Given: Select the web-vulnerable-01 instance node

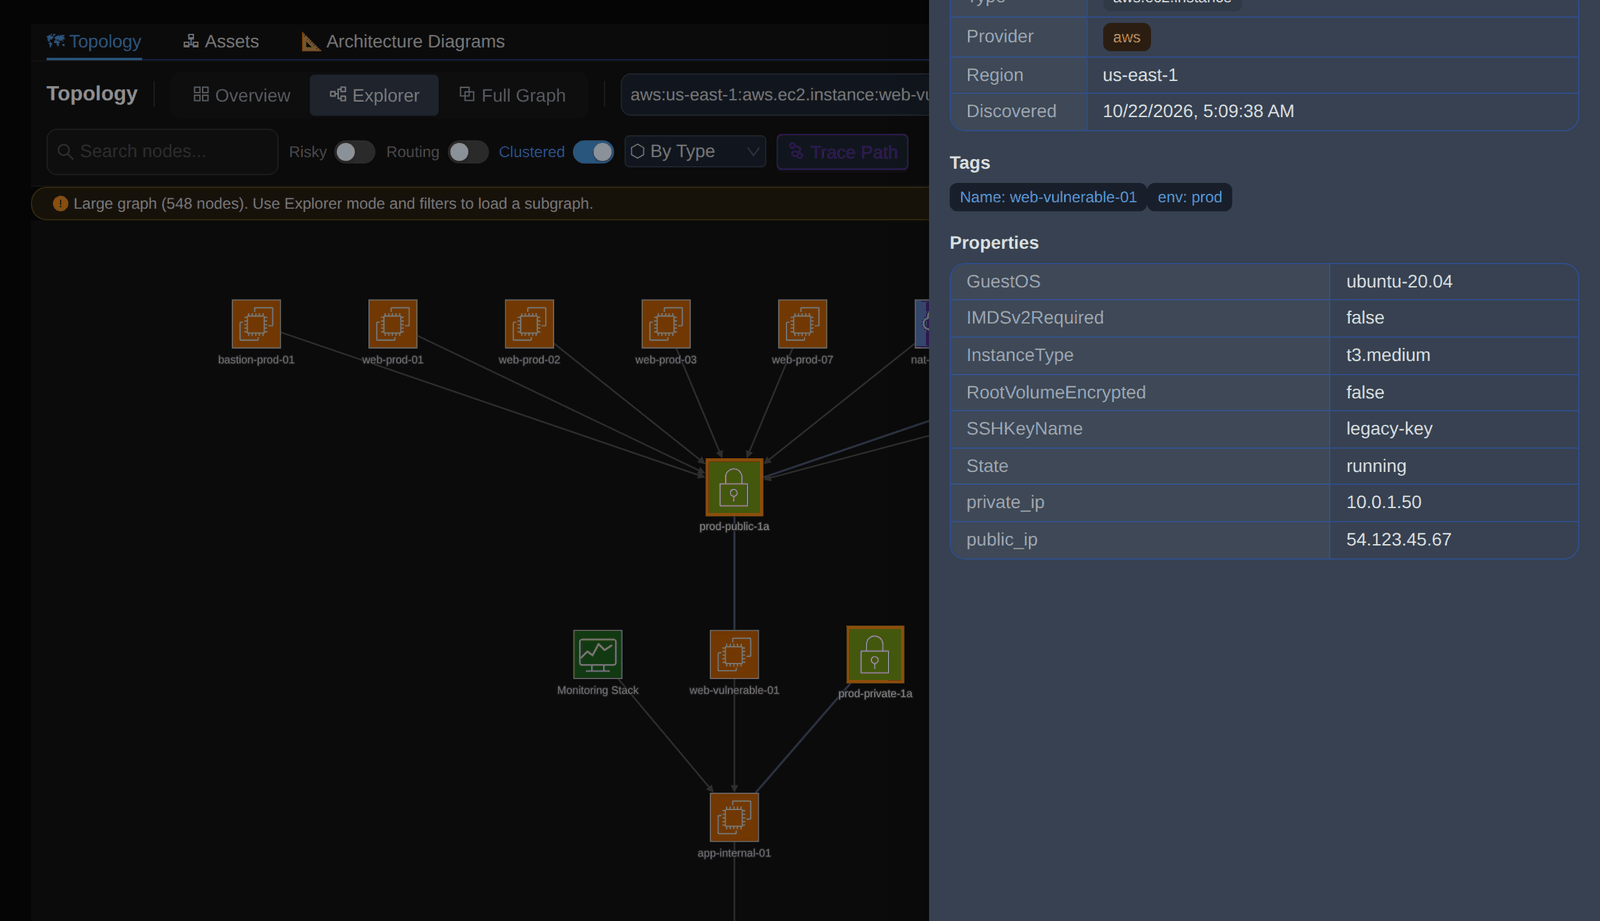Looking at the screenshot, I should pyautogui.click(x=734, y=654).
